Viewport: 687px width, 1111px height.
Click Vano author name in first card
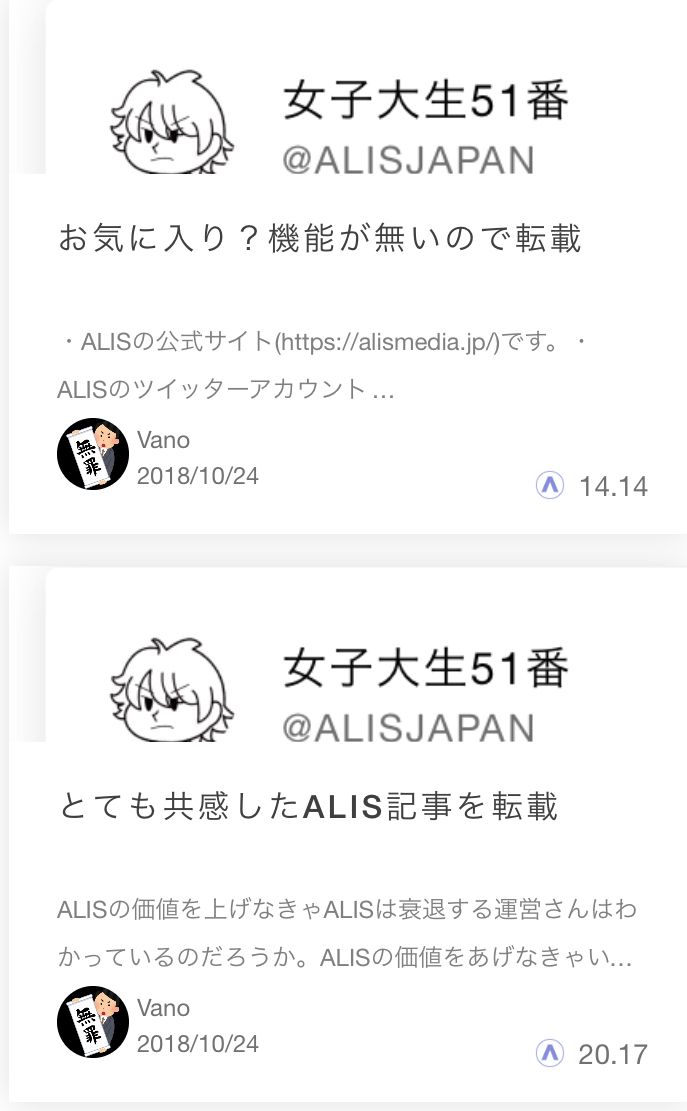click(x=163, y=440)
